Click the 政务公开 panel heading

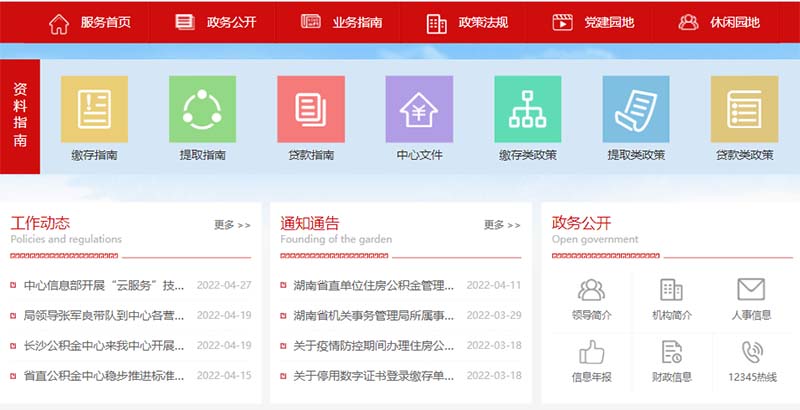581,223
